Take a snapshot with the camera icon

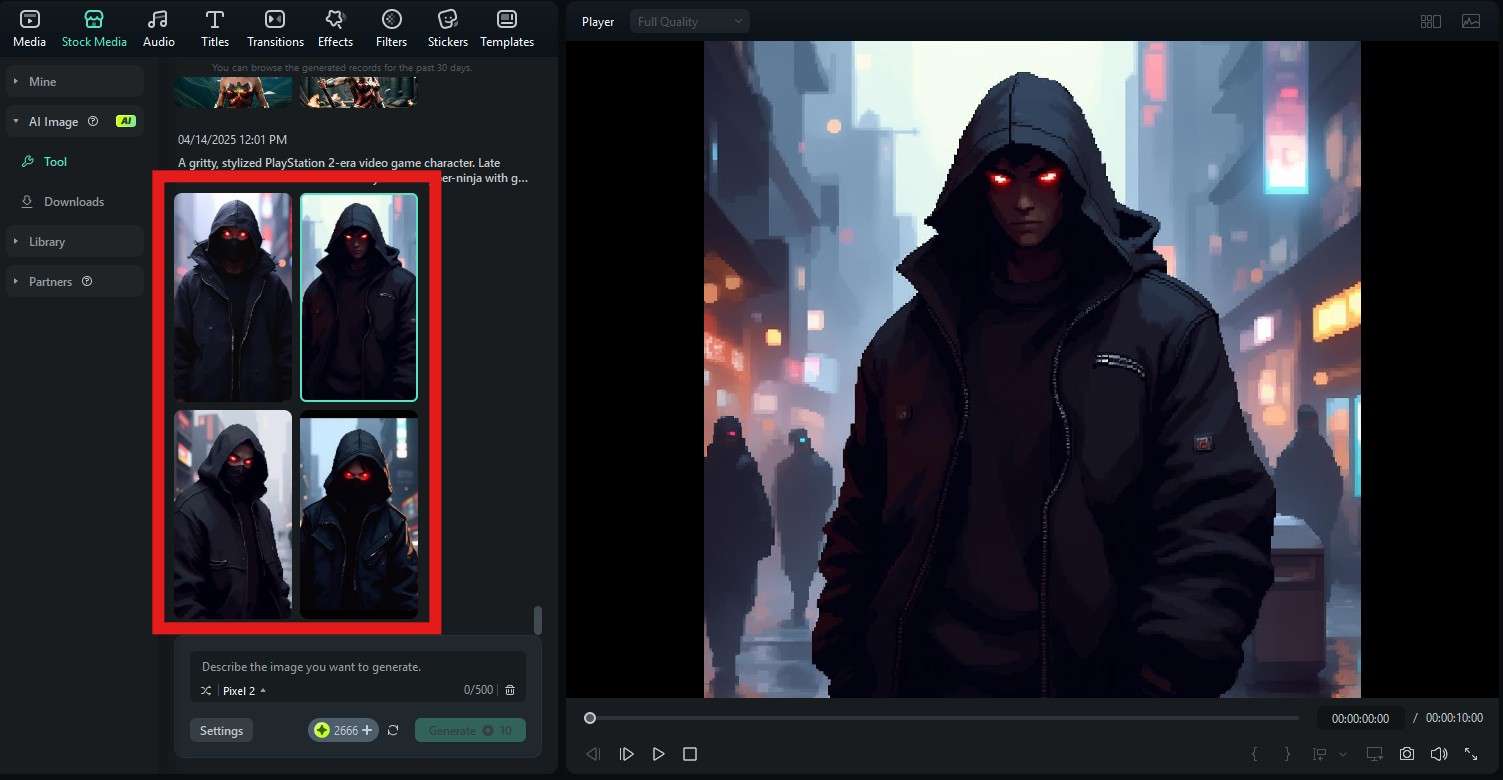click(x=1407, y=754)
